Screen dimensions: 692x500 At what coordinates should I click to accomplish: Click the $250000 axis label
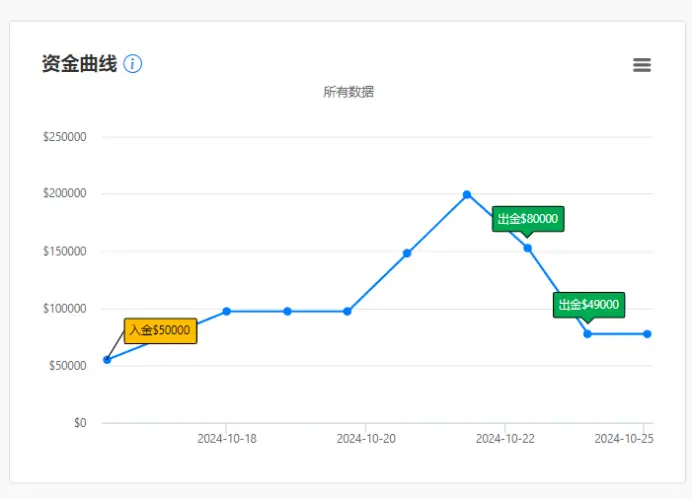pos(65,137)
